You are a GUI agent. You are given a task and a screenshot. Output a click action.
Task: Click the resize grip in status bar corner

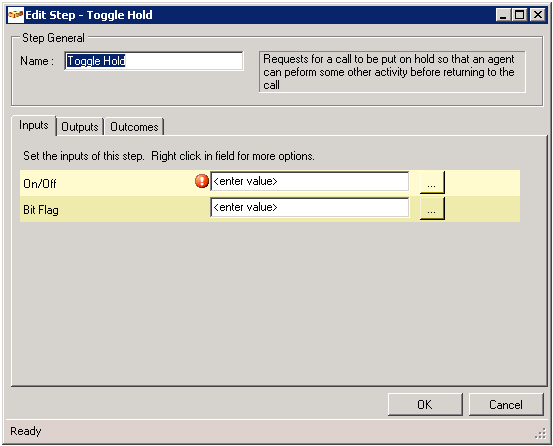tap(540, 433)
